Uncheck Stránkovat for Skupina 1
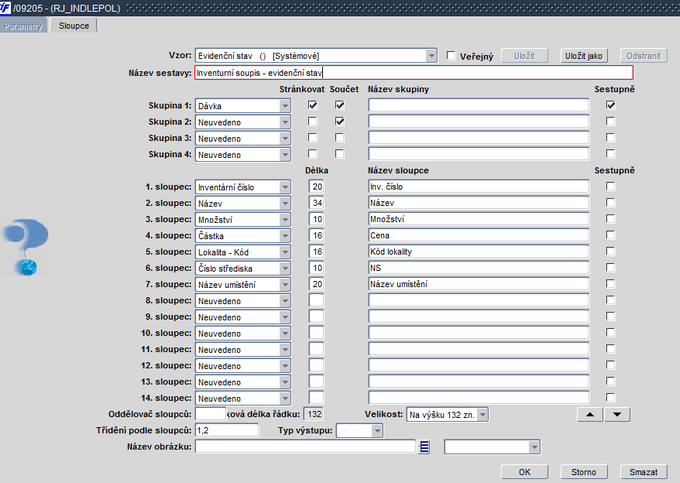 312,105
